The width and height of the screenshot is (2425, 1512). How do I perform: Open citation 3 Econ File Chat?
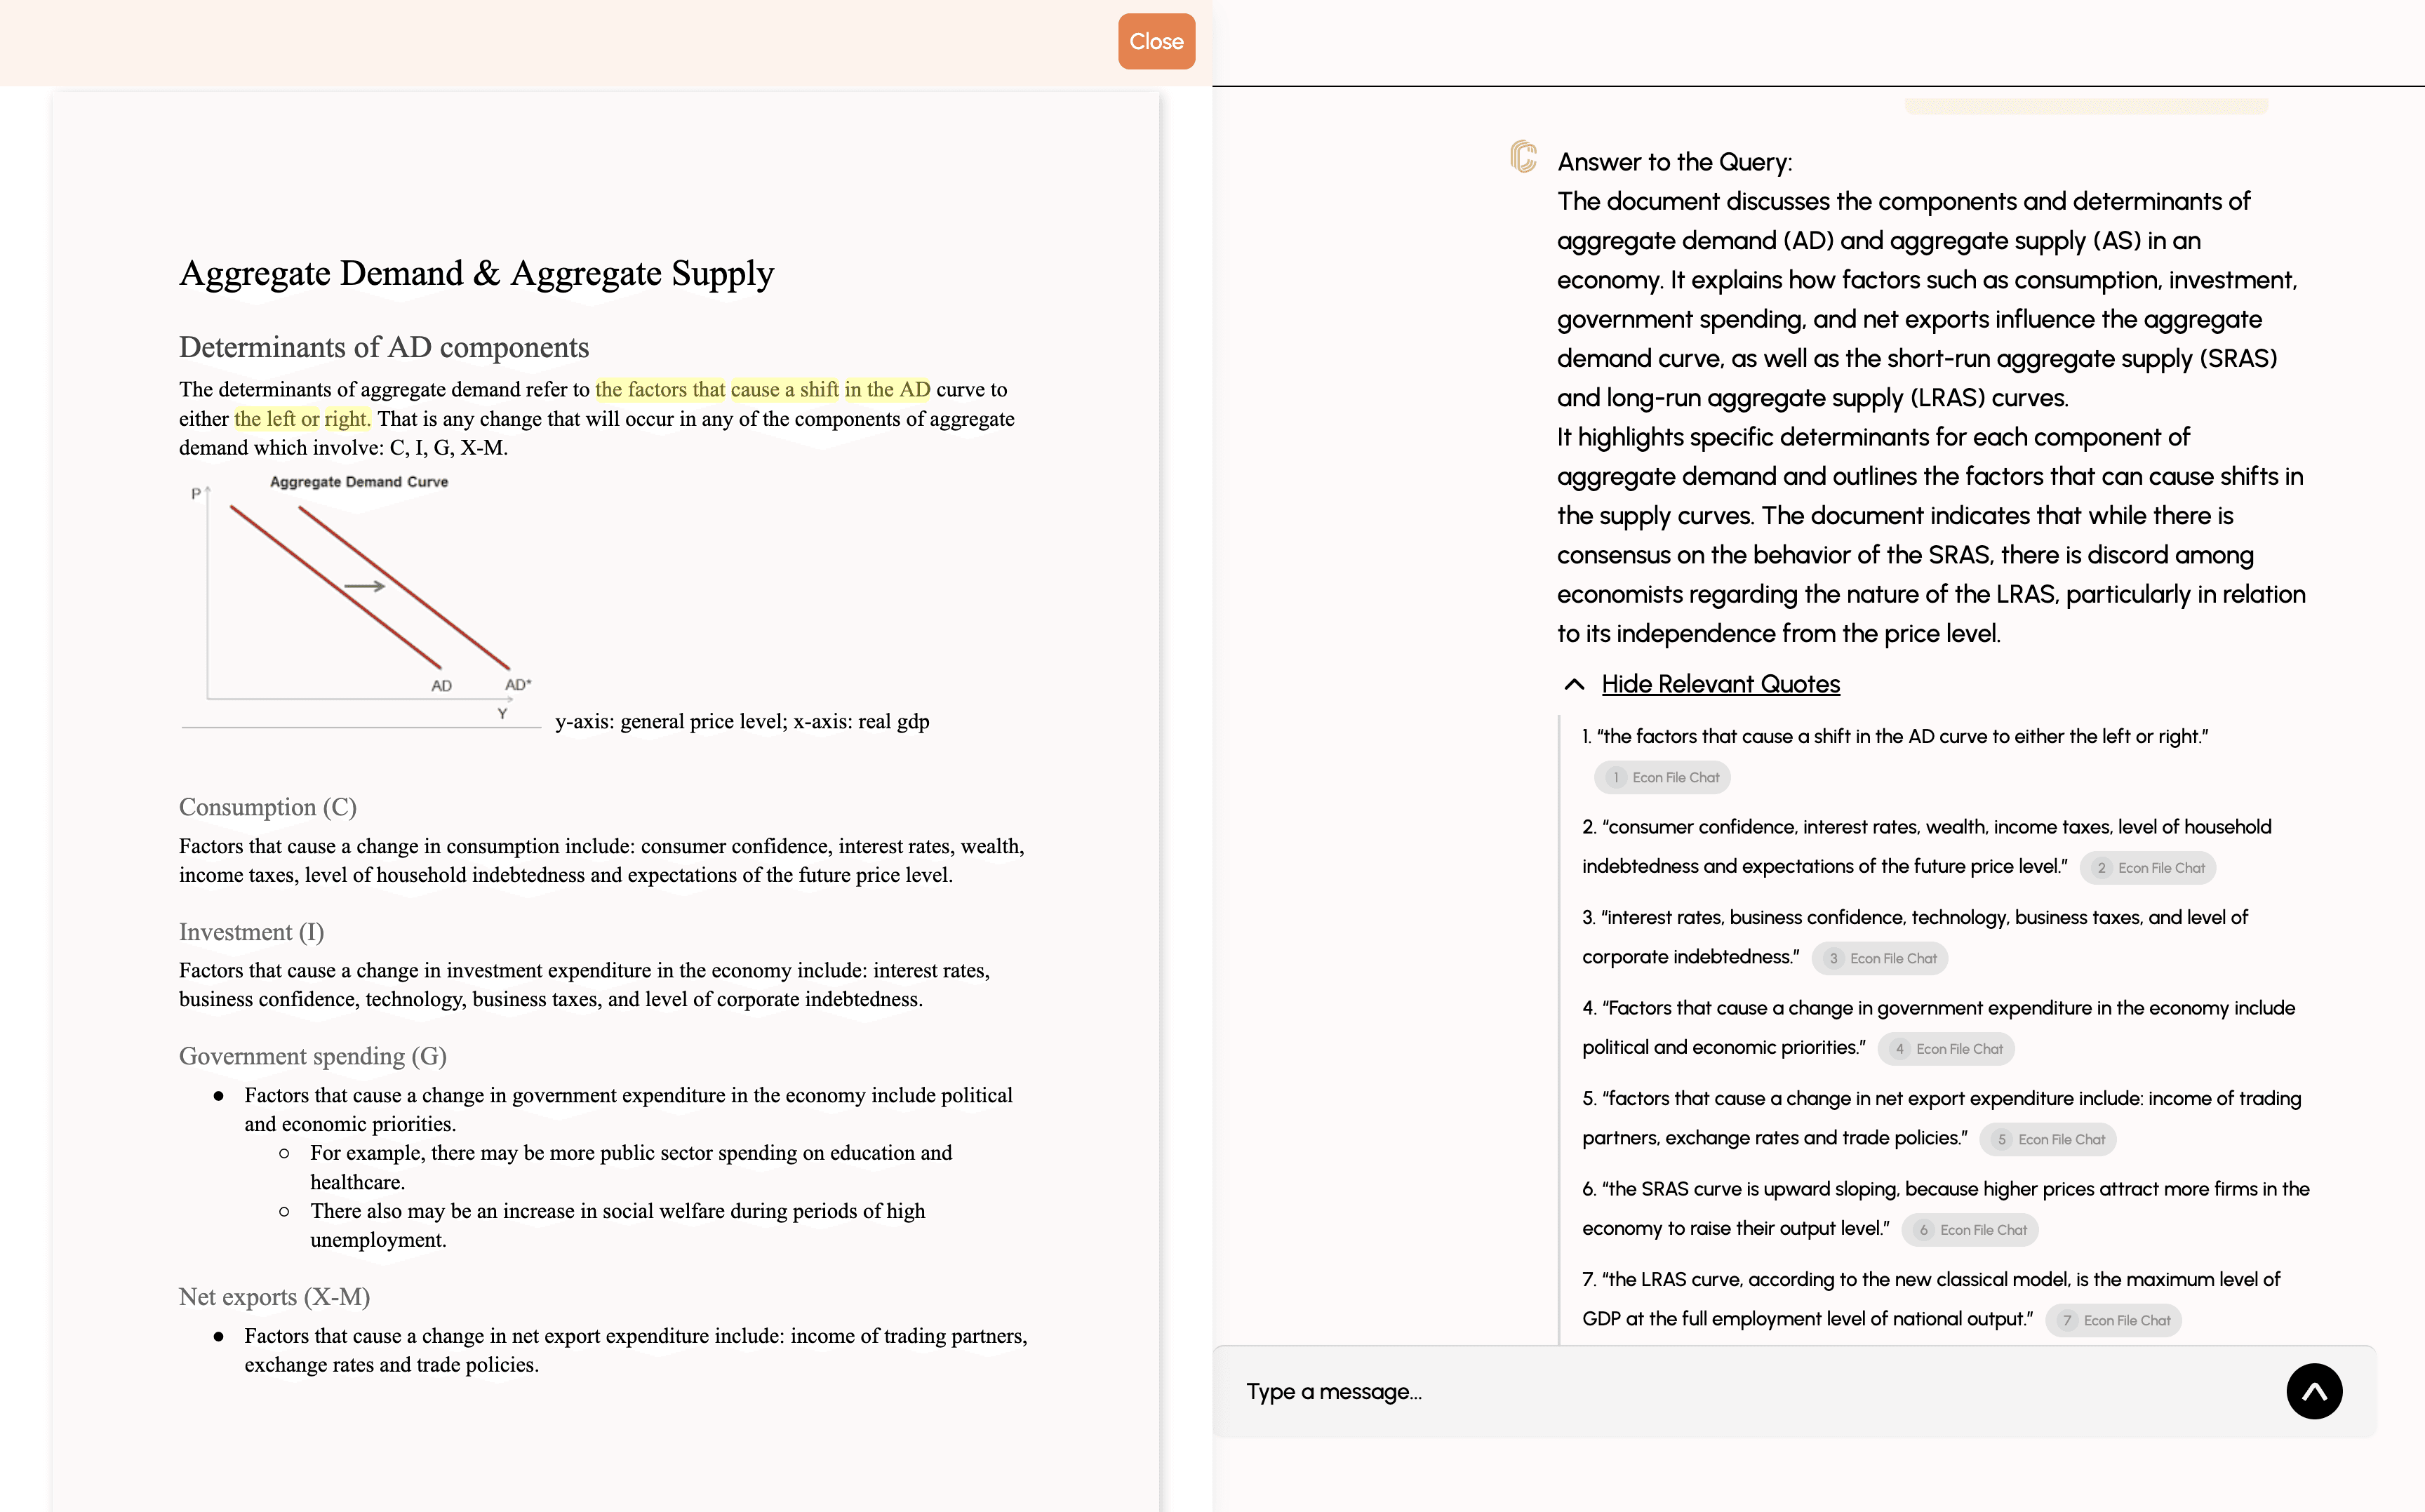pos(1880,958)
